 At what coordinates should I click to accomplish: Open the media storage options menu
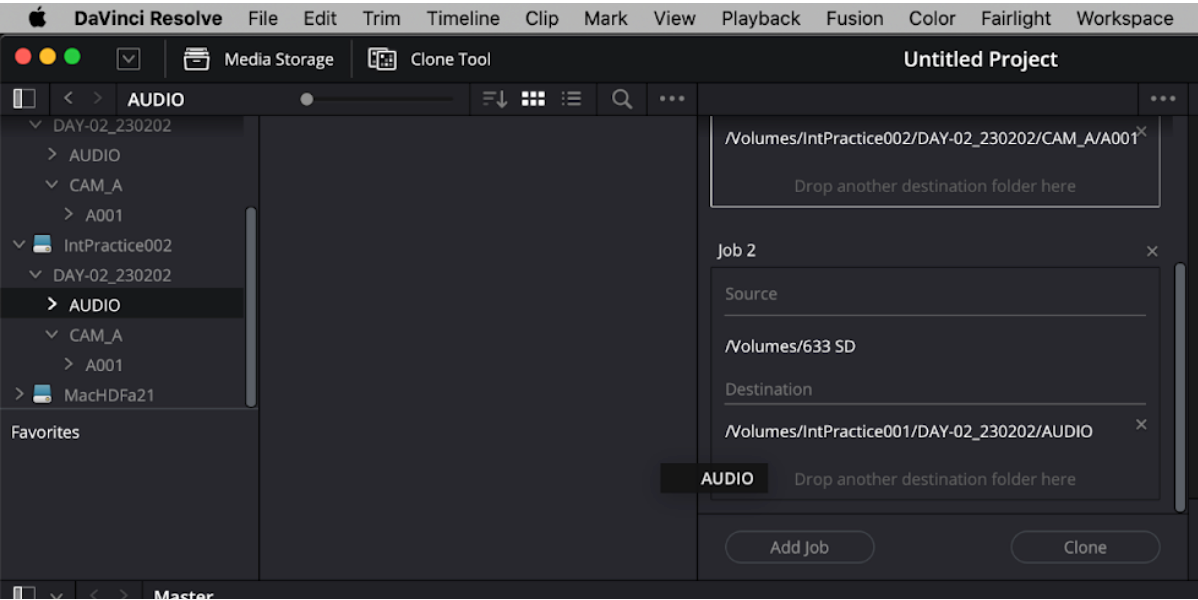[x=671, y=98]
